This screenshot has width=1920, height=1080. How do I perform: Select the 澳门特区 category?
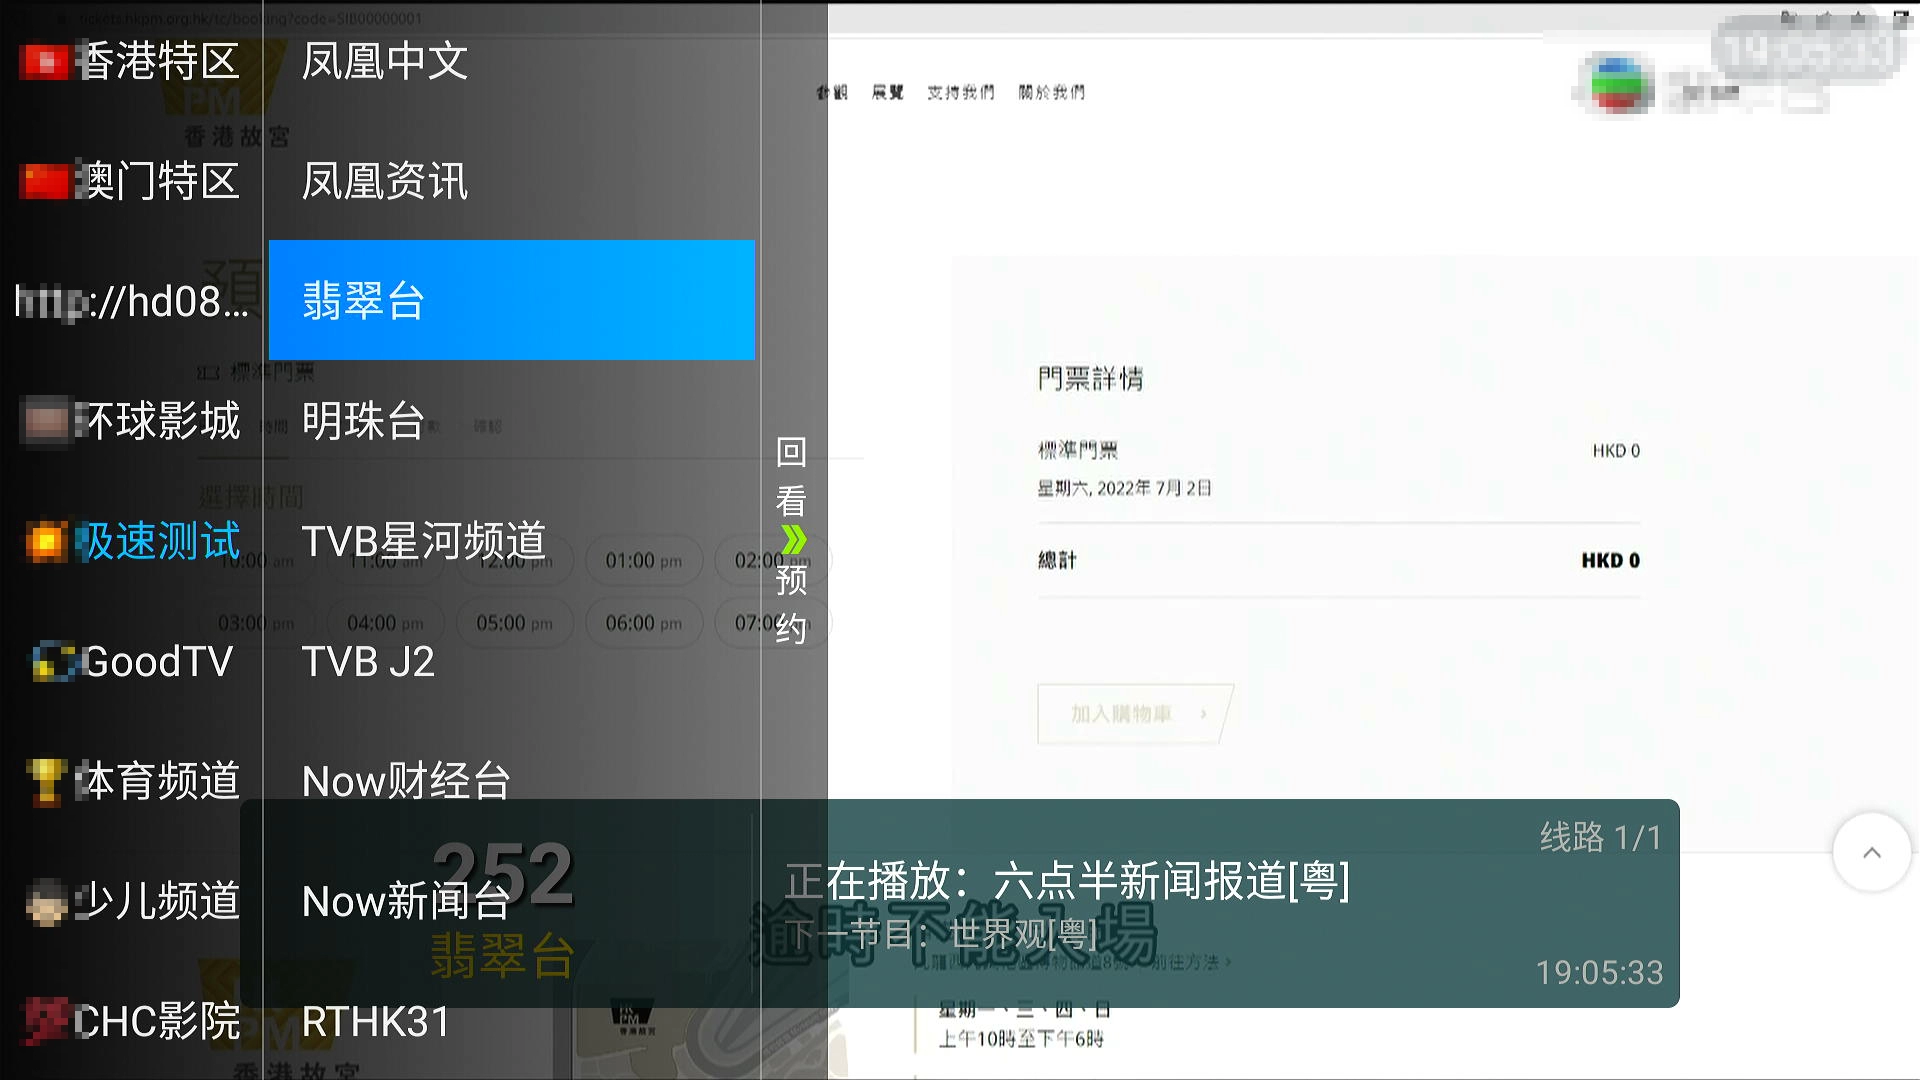click(x=131, y=181)
